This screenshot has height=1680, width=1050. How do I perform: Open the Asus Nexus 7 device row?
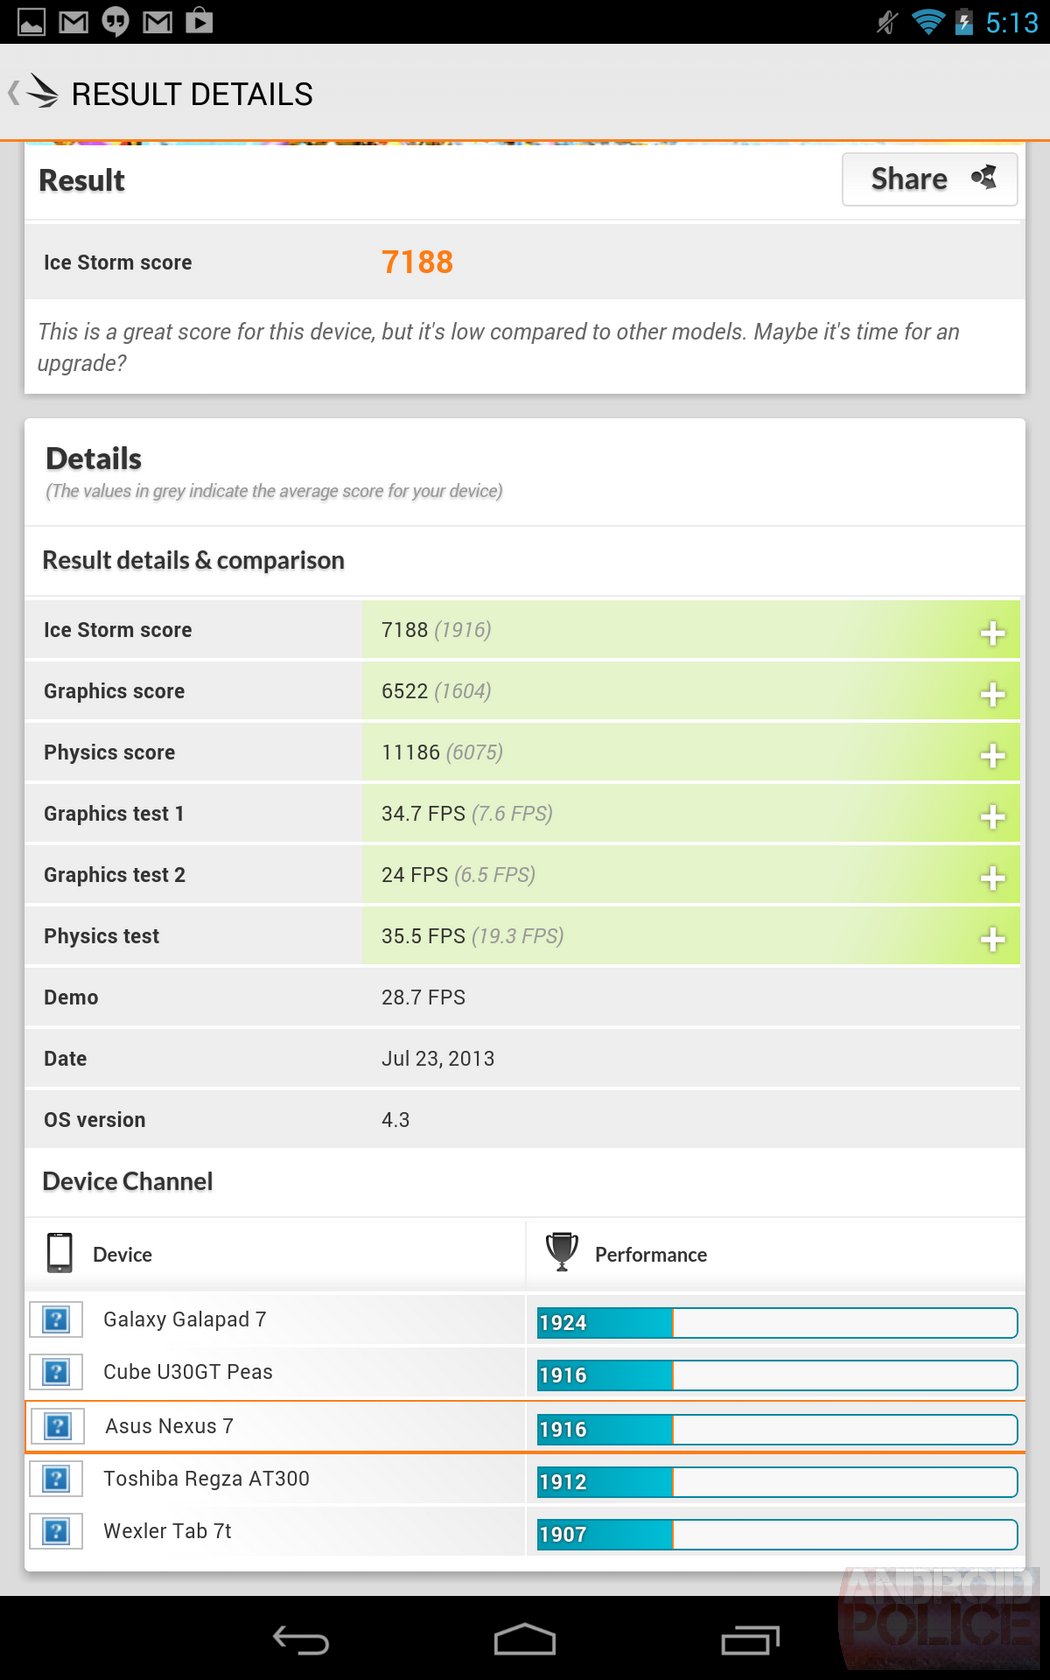click(168, 1426)
